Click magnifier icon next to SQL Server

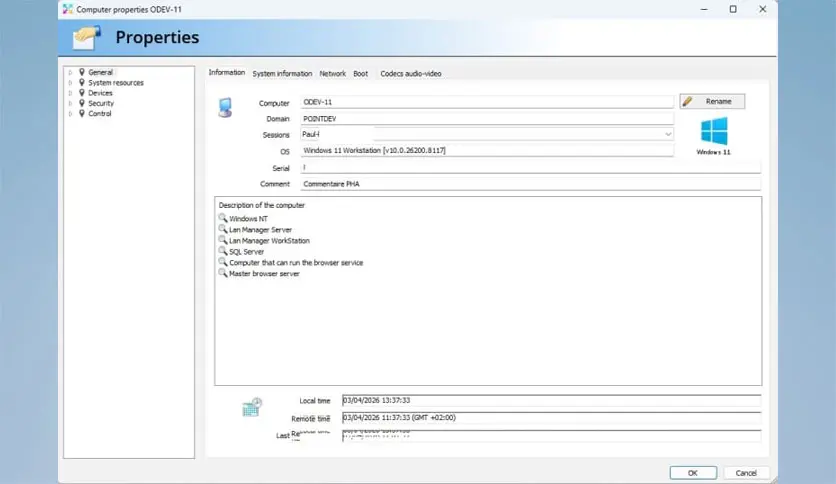[x=223, y=251]
